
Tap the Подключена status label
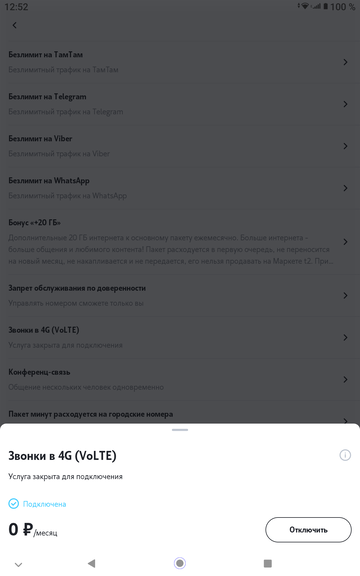coord(44,504)
